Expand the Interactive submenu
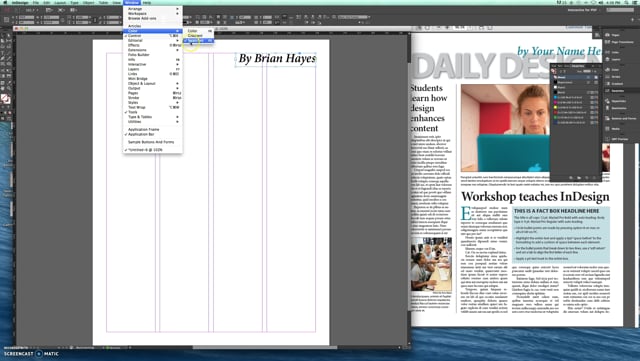The image size is (640, 361). click(153, 64)
